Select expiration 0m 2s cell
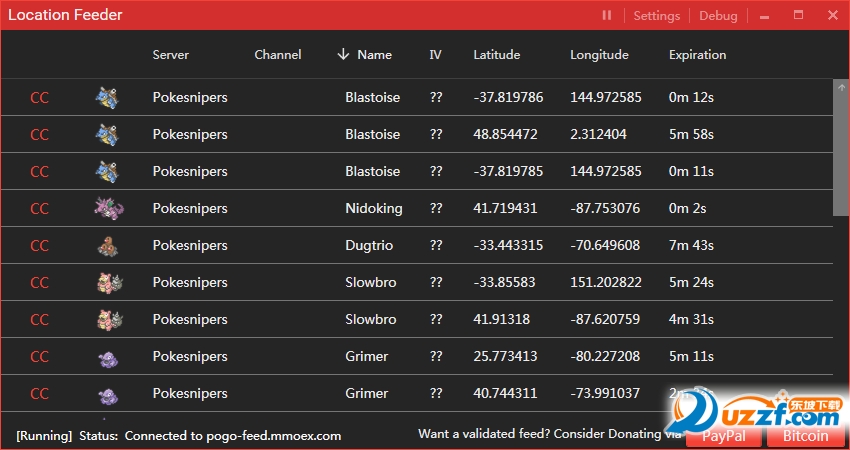This screenshot has width=850, height=450. click(687, 208)
